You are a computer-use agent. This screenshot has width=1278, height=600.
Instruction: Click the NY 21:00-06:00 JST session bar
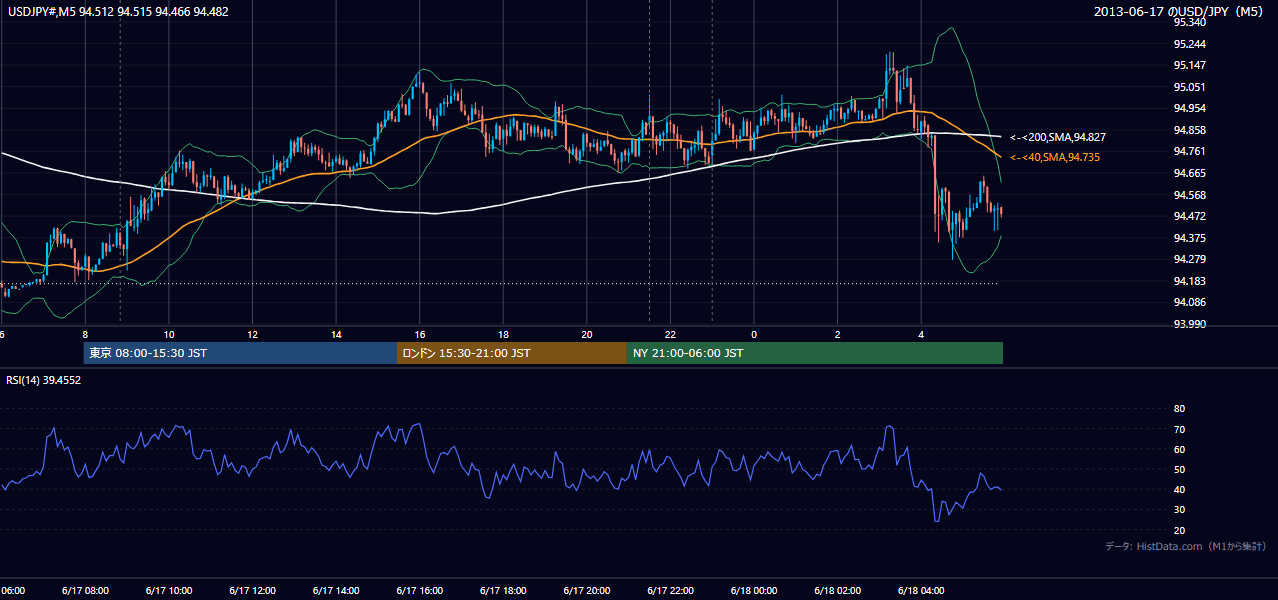coord(815,353)
